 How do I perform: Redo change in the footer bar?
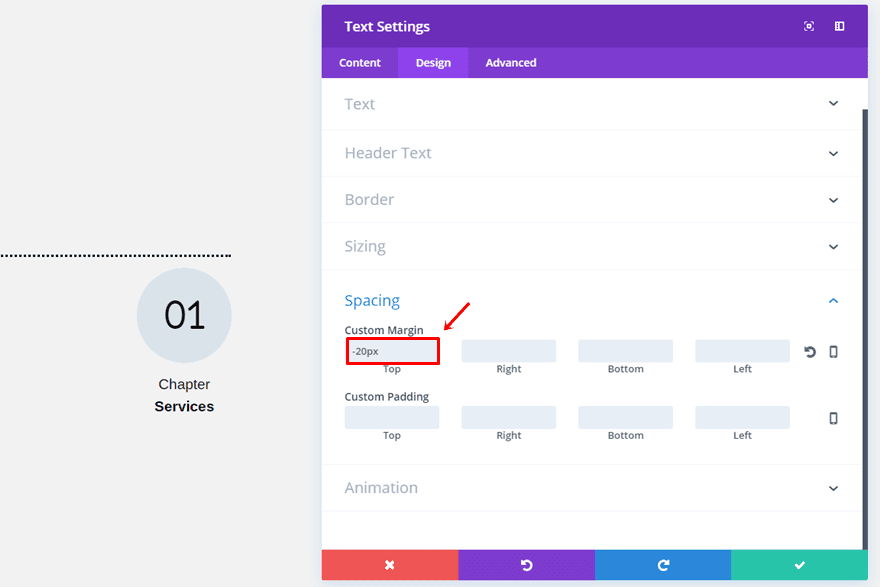(663, 565)
